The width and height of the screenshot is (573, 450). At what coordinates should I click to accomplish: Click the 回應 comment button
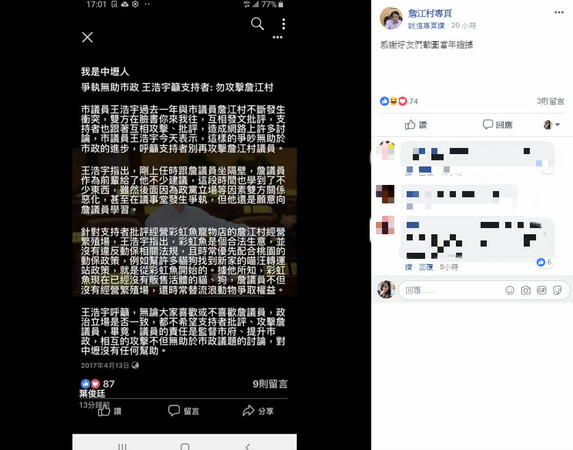pyautogui.click(x=498, y=125)
